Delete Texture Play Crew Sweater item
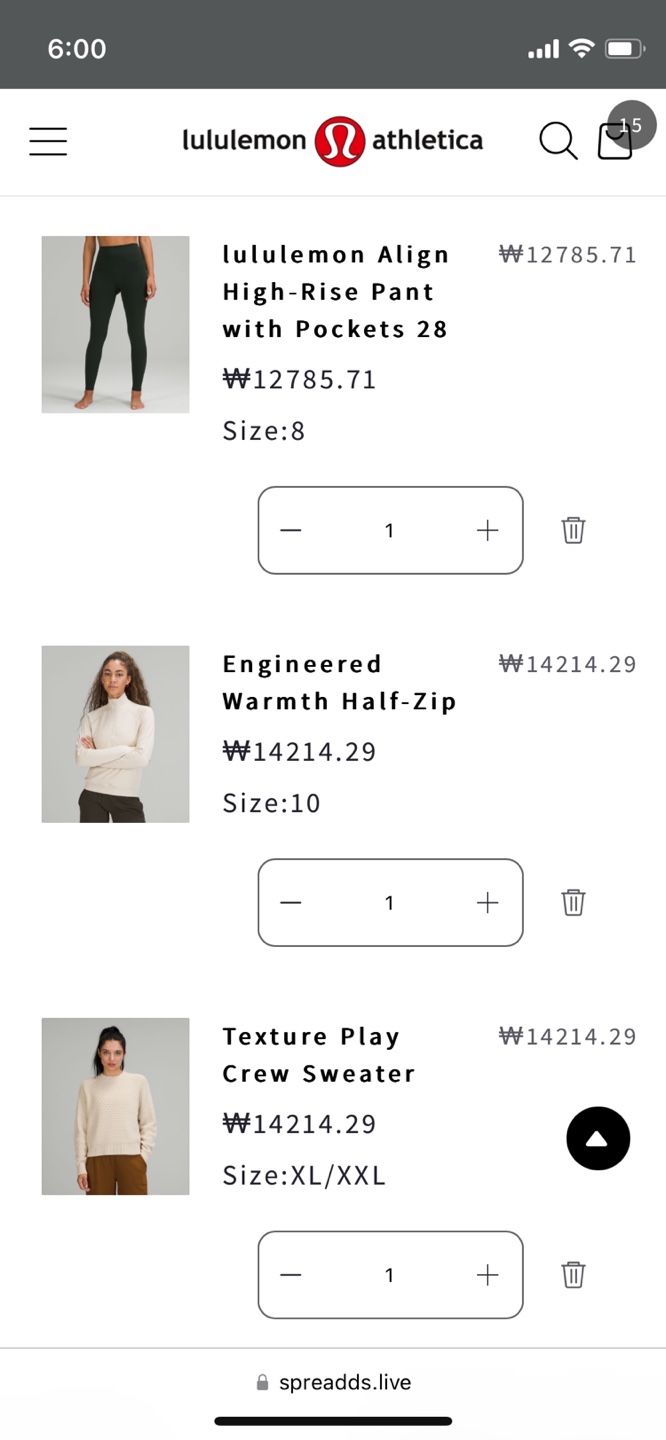Image resolution: width=666 pixels, height=1440 pixels. pos(573,1274)
